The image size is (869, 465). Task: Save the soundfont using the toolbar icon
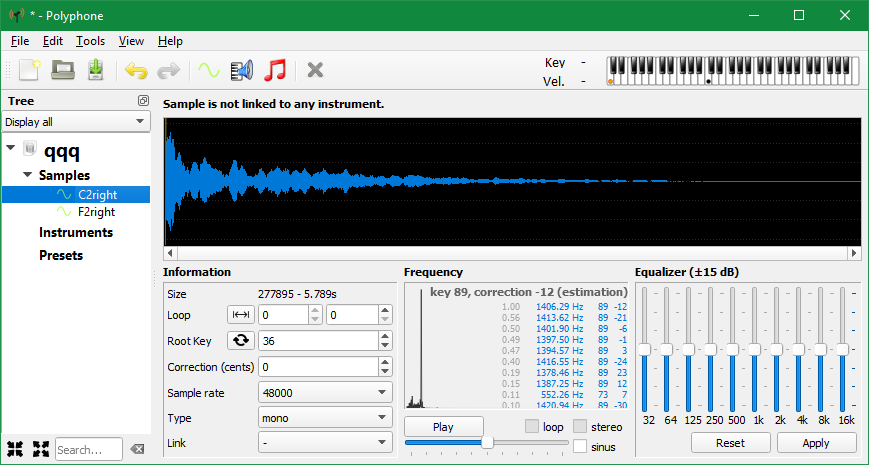coord(95,70)
